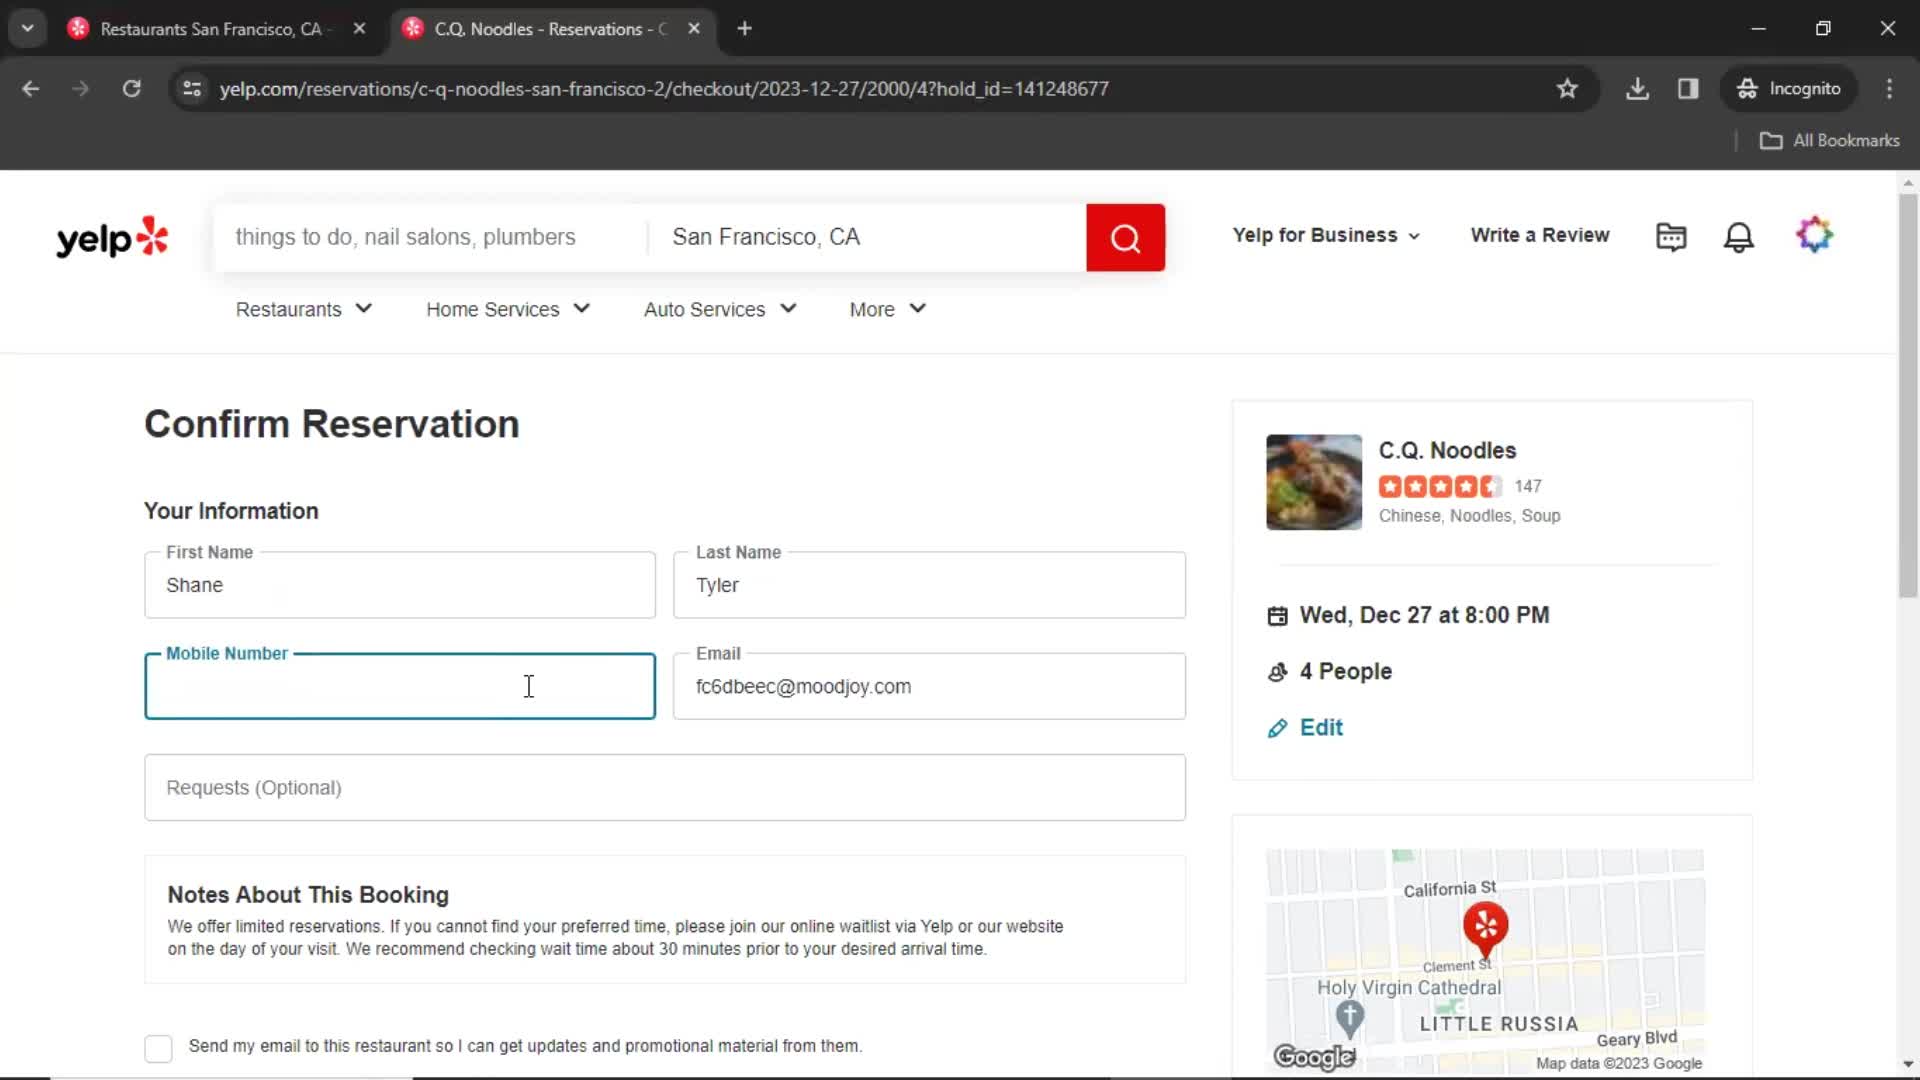The image size is (1920, 1080).
Task: Click the Incognito indicator
Action: pos(1789,89)
